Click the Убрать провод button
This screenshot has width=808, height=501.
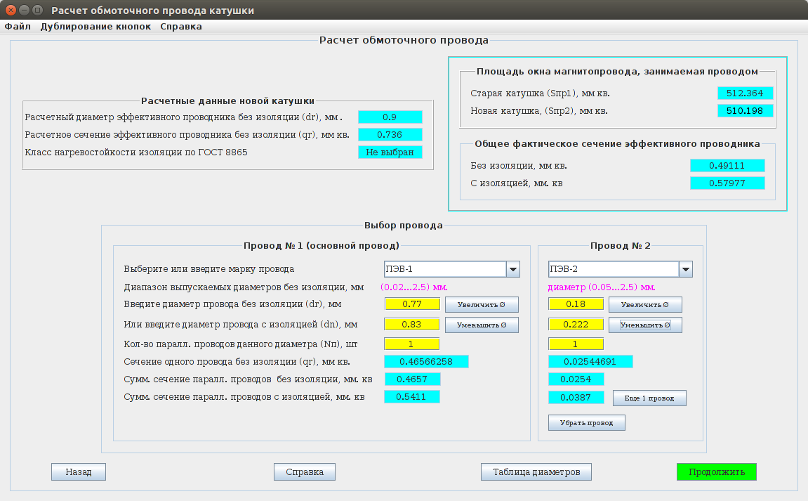586,422
